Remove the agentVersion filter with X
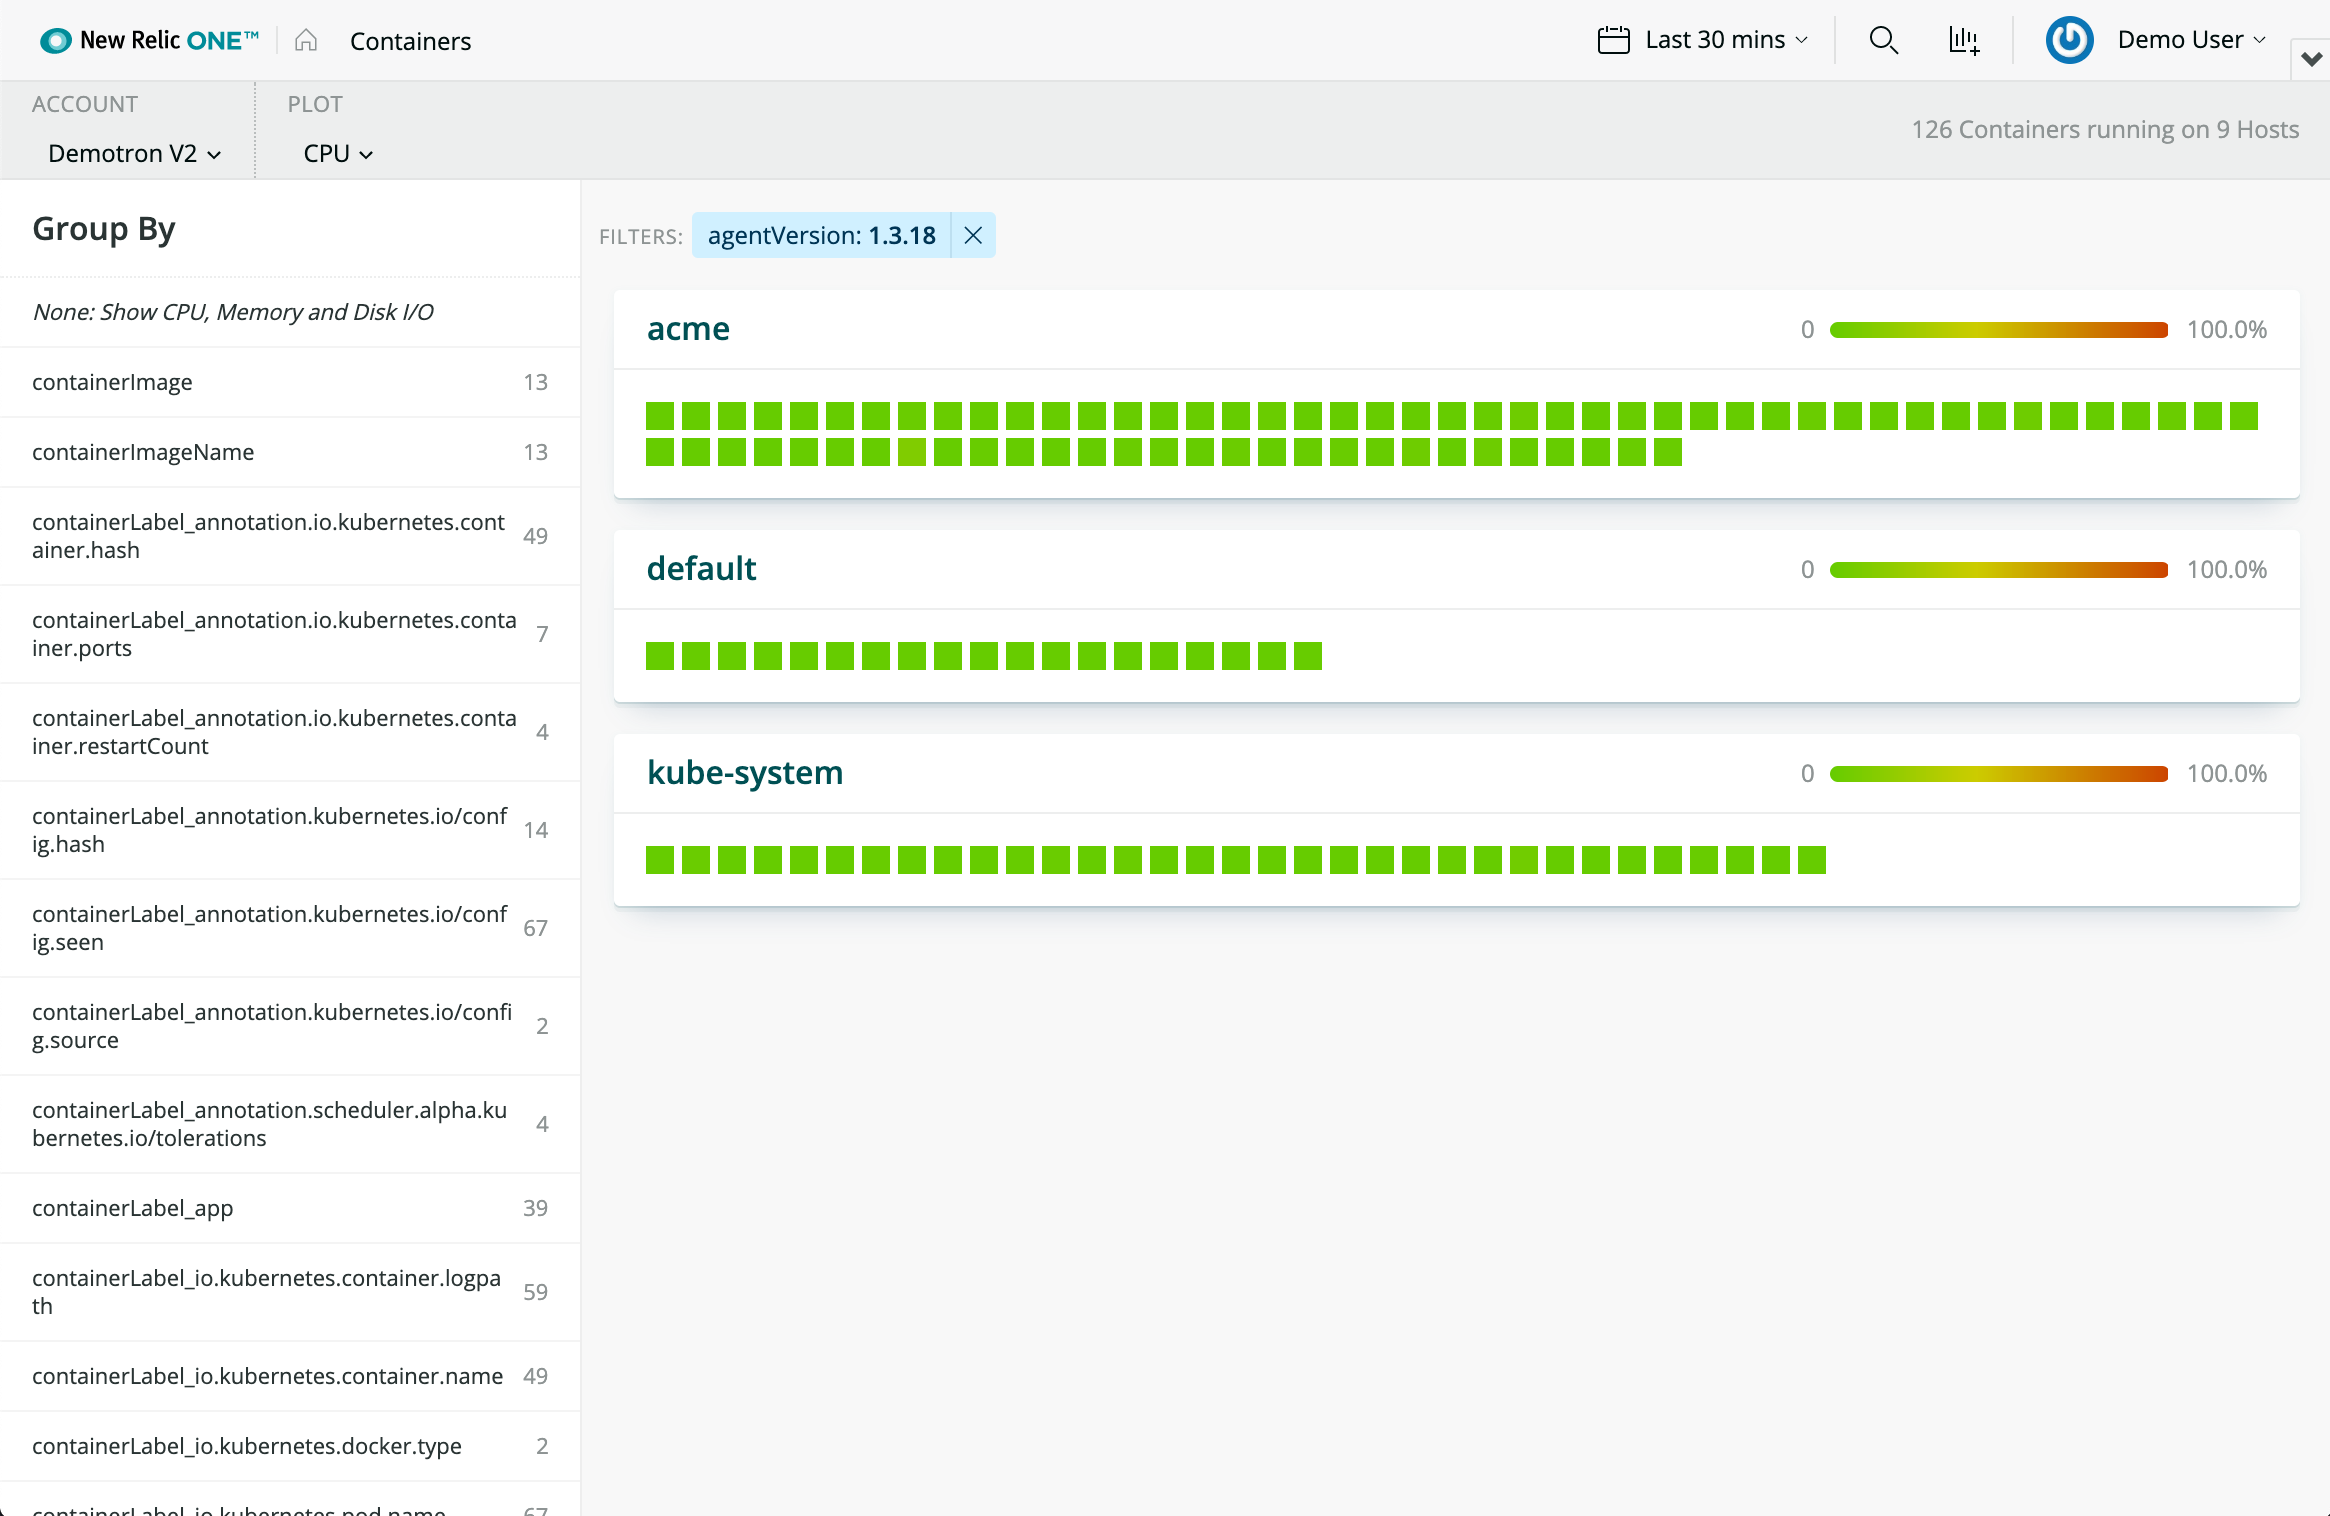The width and height of the screenshot is (2330, 1516). [x=973, y=235]
